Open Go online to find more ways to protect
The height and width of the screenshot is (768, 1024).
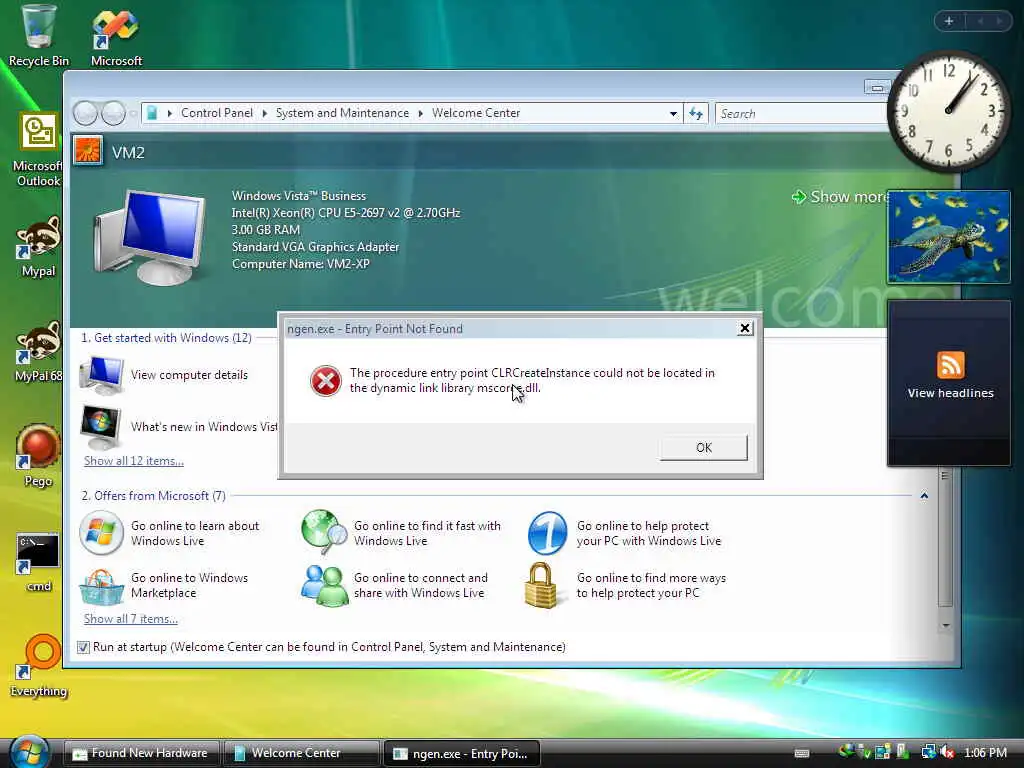click(626, 585)
